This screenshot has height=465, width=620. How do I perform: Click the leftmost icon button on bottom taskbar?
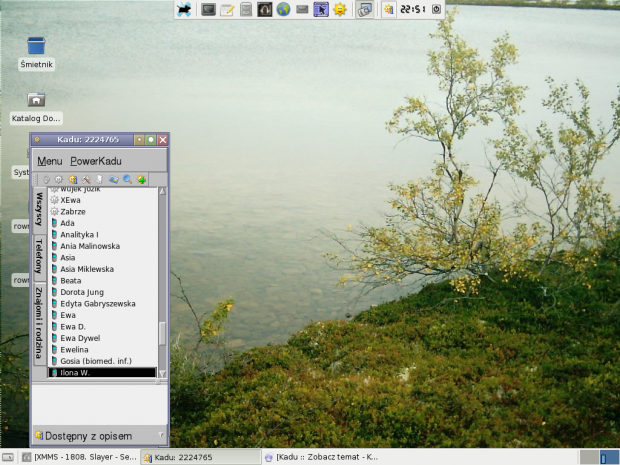[x=8, y=457]
